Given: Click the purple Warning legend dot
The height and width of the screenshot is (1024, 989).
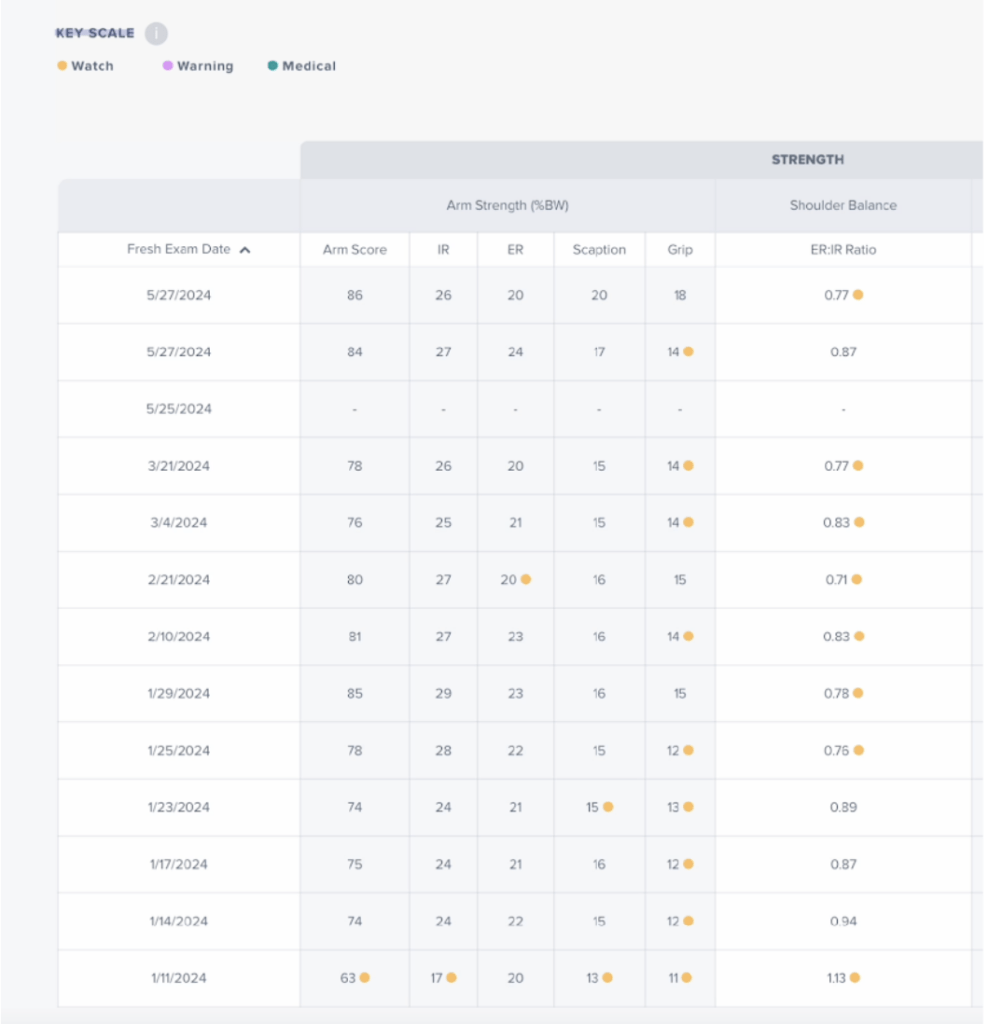Looking at the screenshot, I should 168,66.
